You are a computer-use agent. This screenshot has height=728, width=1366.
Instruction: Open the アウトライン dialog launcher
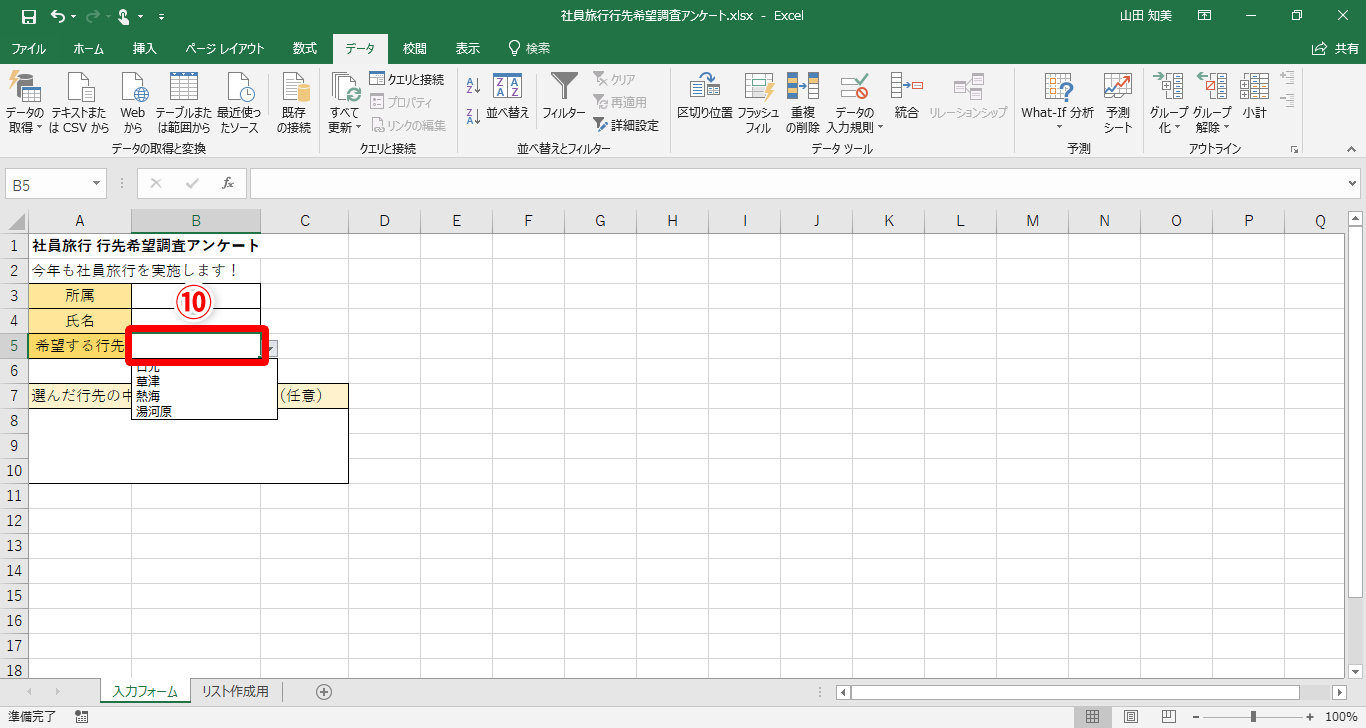click(1294, 149)
